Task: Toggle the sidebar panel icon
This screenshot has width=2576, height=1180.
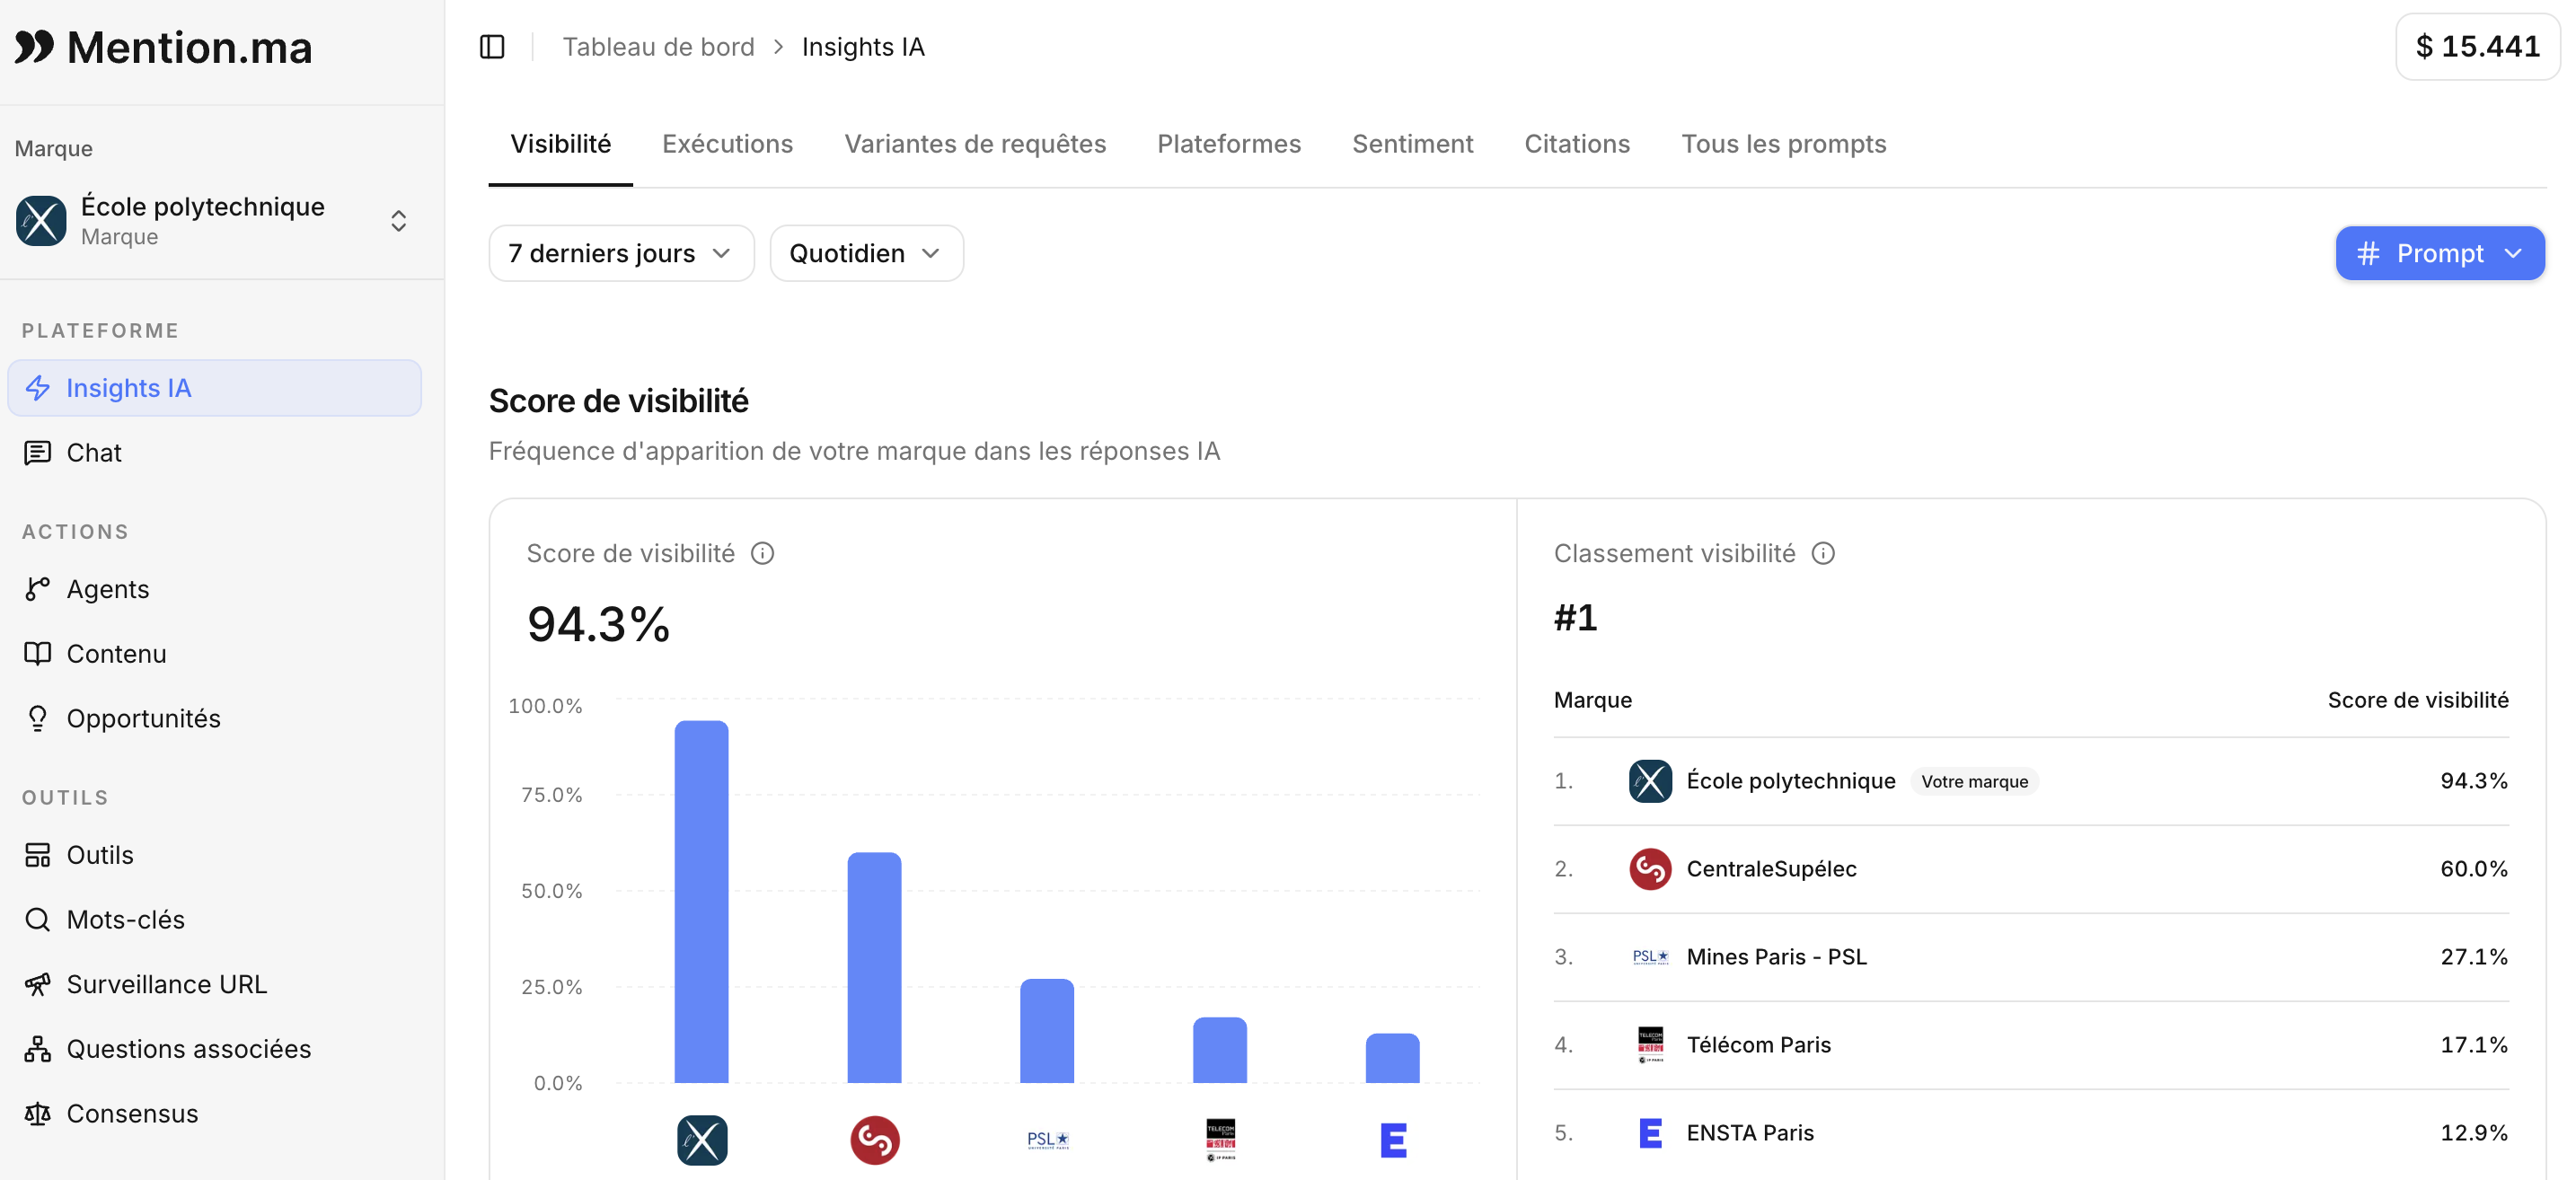Action: 492,47
